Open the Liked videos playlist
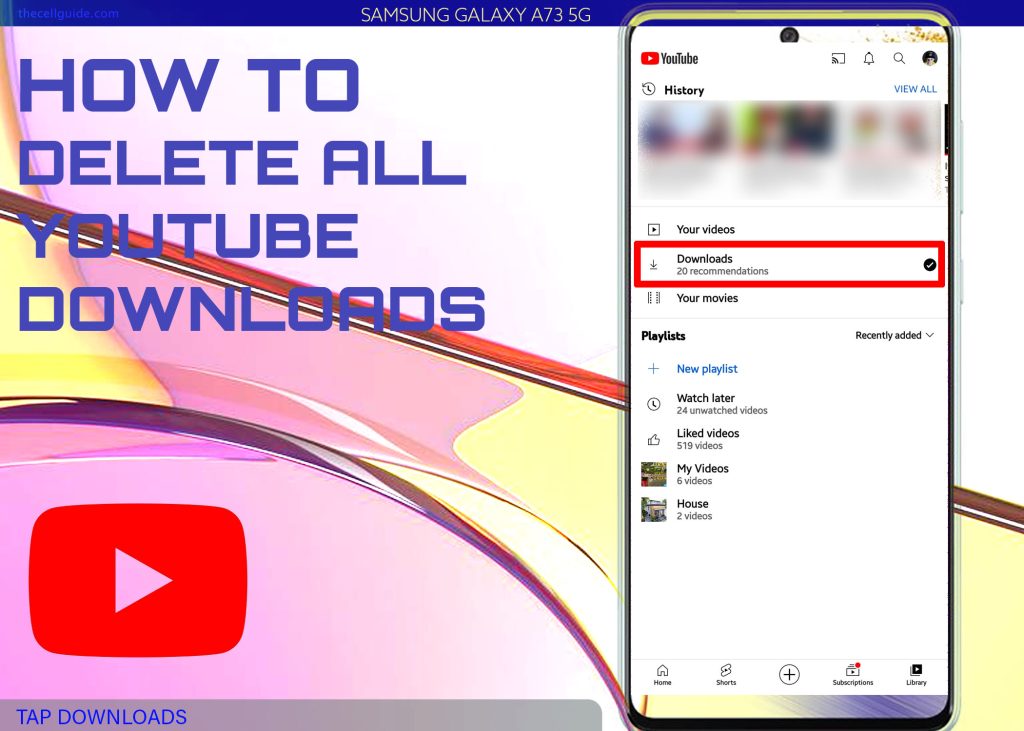Image resolution: width=1024 pixels, height=731 pixels. pos(790,440)
